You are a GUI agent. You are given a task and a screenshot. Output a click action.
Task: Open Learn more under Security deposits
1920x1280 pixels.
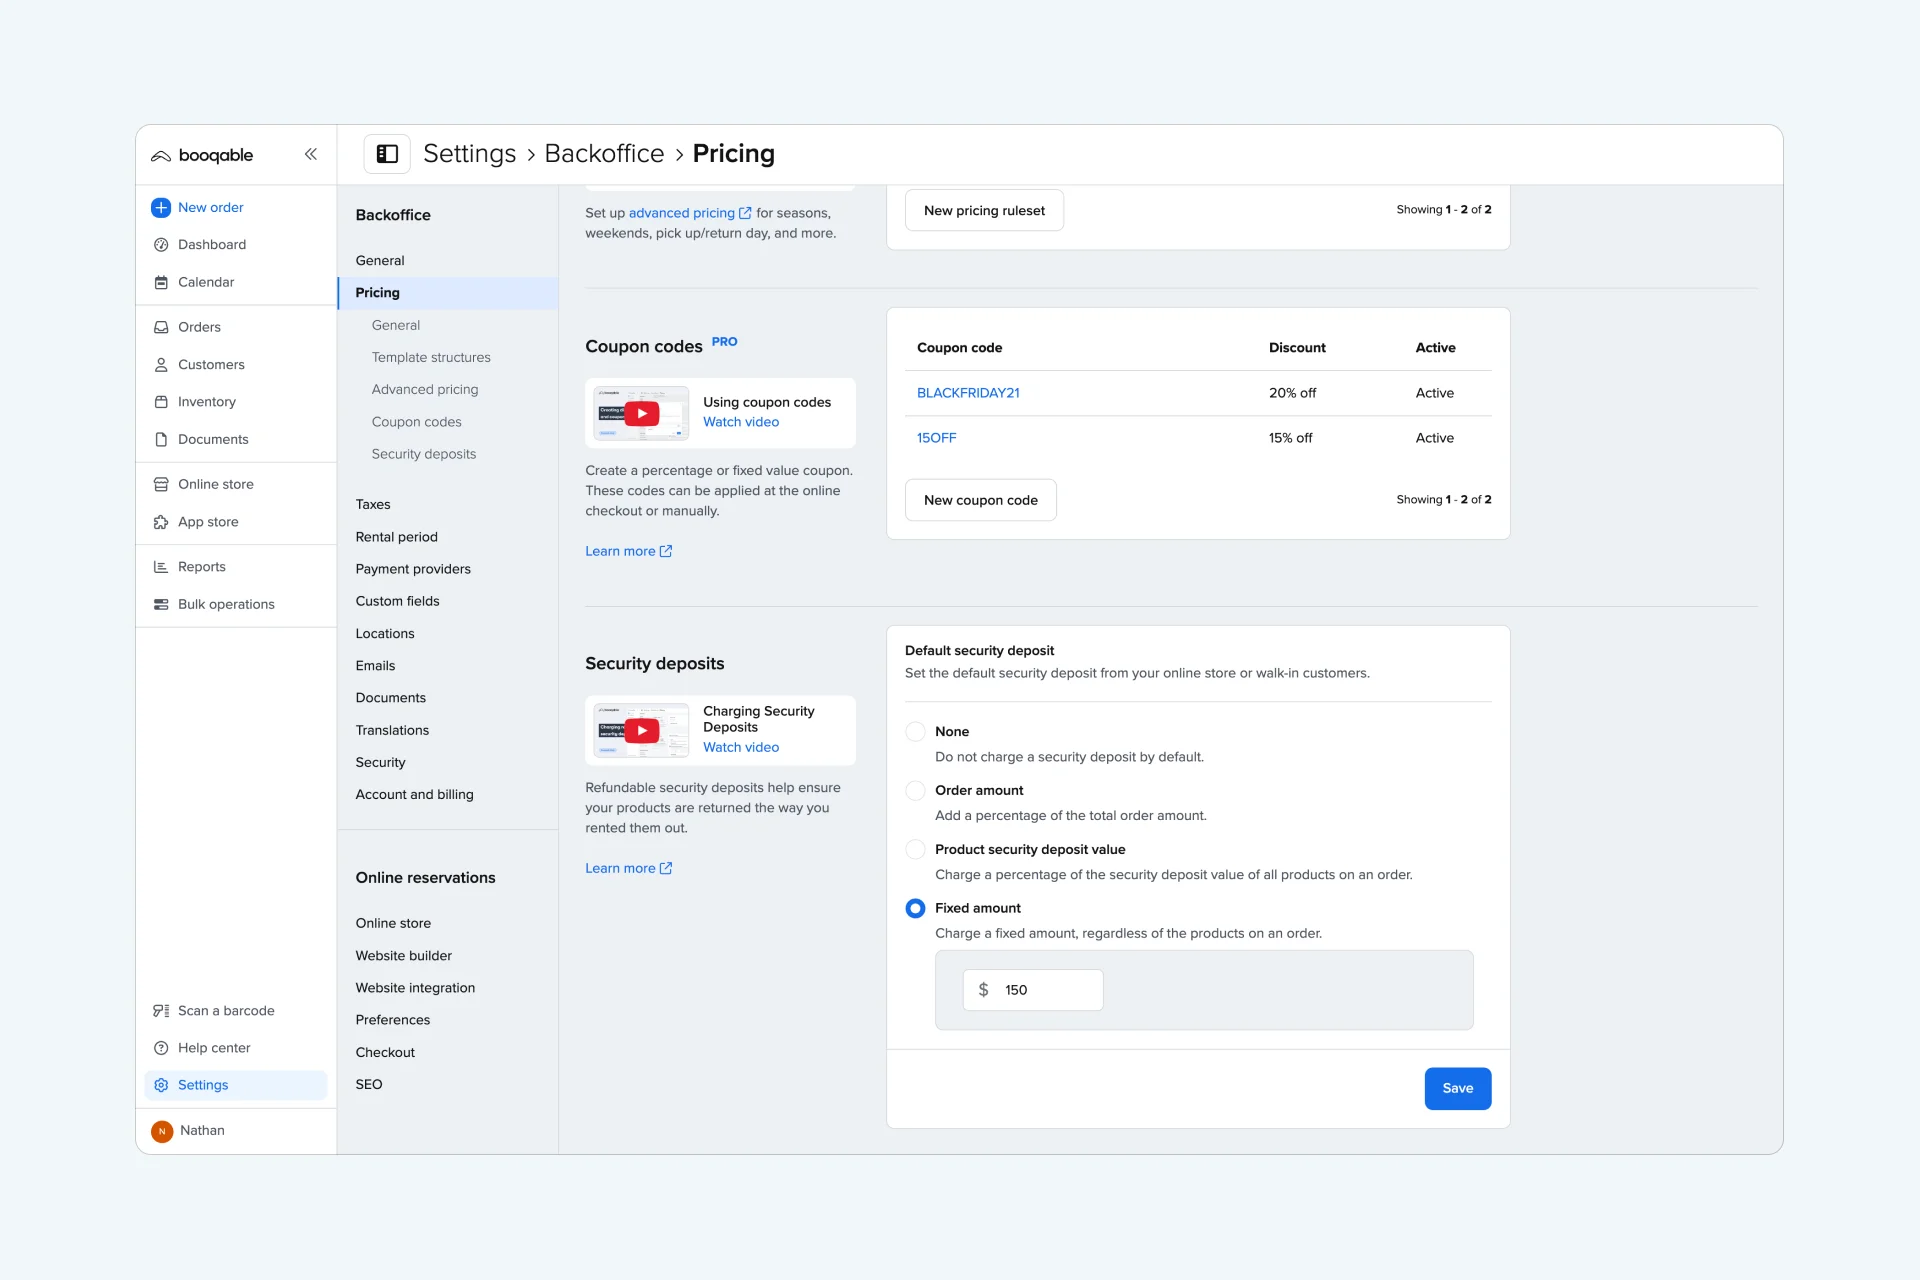click(x=628, y=868)
